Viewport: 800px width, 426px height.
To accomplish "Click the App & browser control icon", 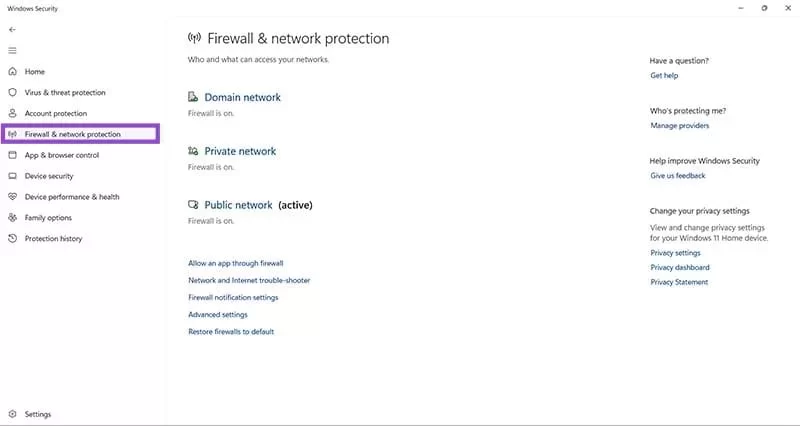I will 13,155.
